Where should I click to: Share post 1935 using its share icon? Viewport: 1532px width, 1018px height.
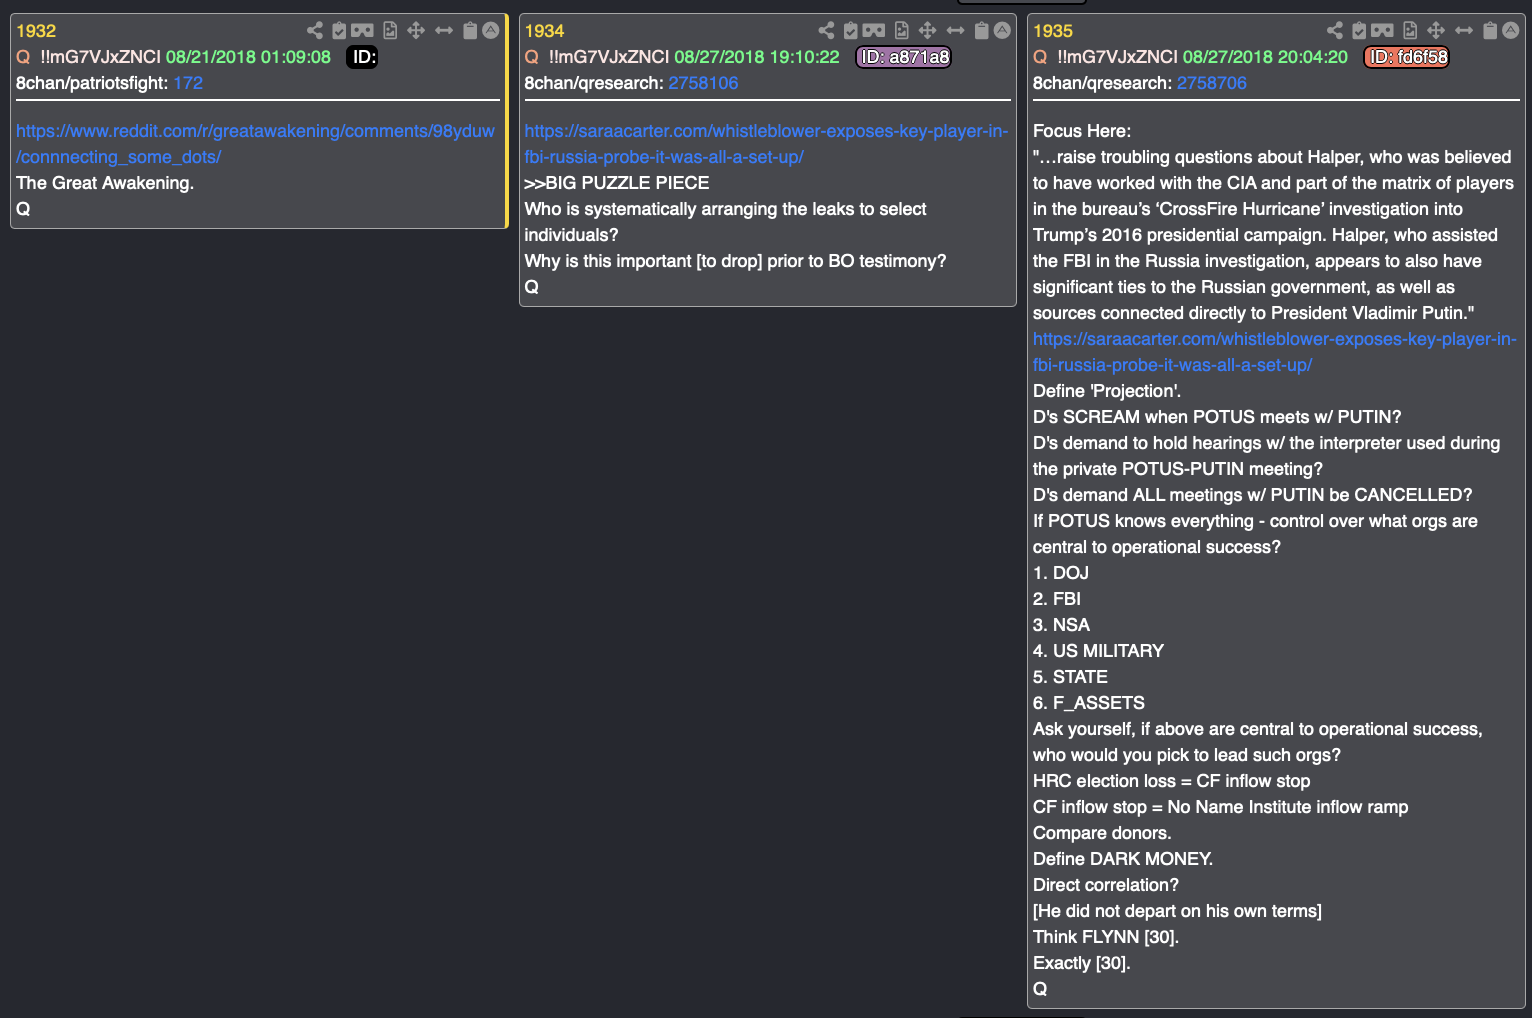coord(1335,31)
